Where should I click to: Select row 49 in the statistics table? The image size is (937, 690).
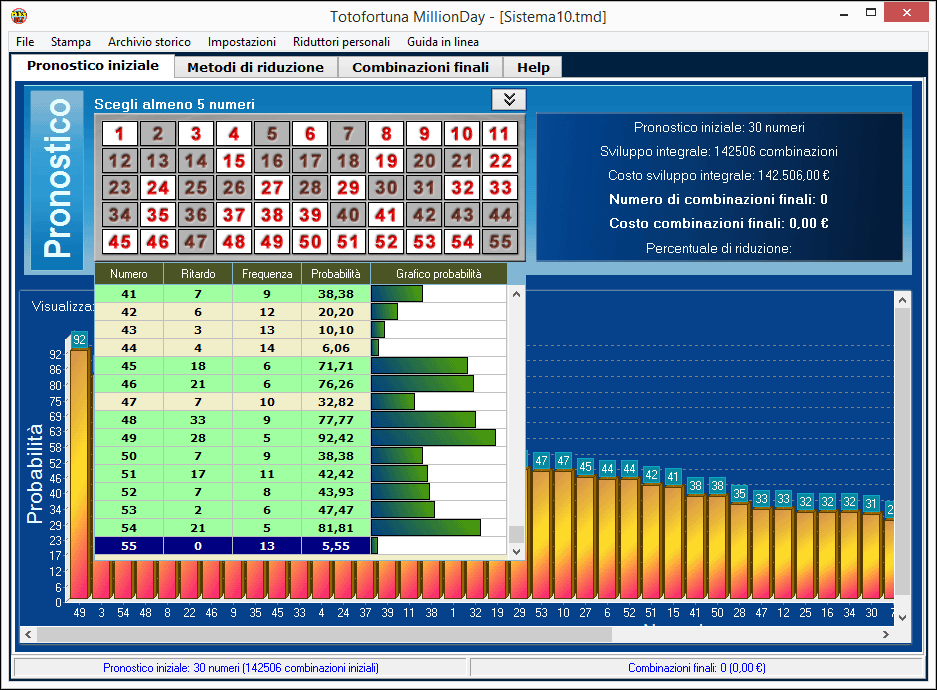128,437
